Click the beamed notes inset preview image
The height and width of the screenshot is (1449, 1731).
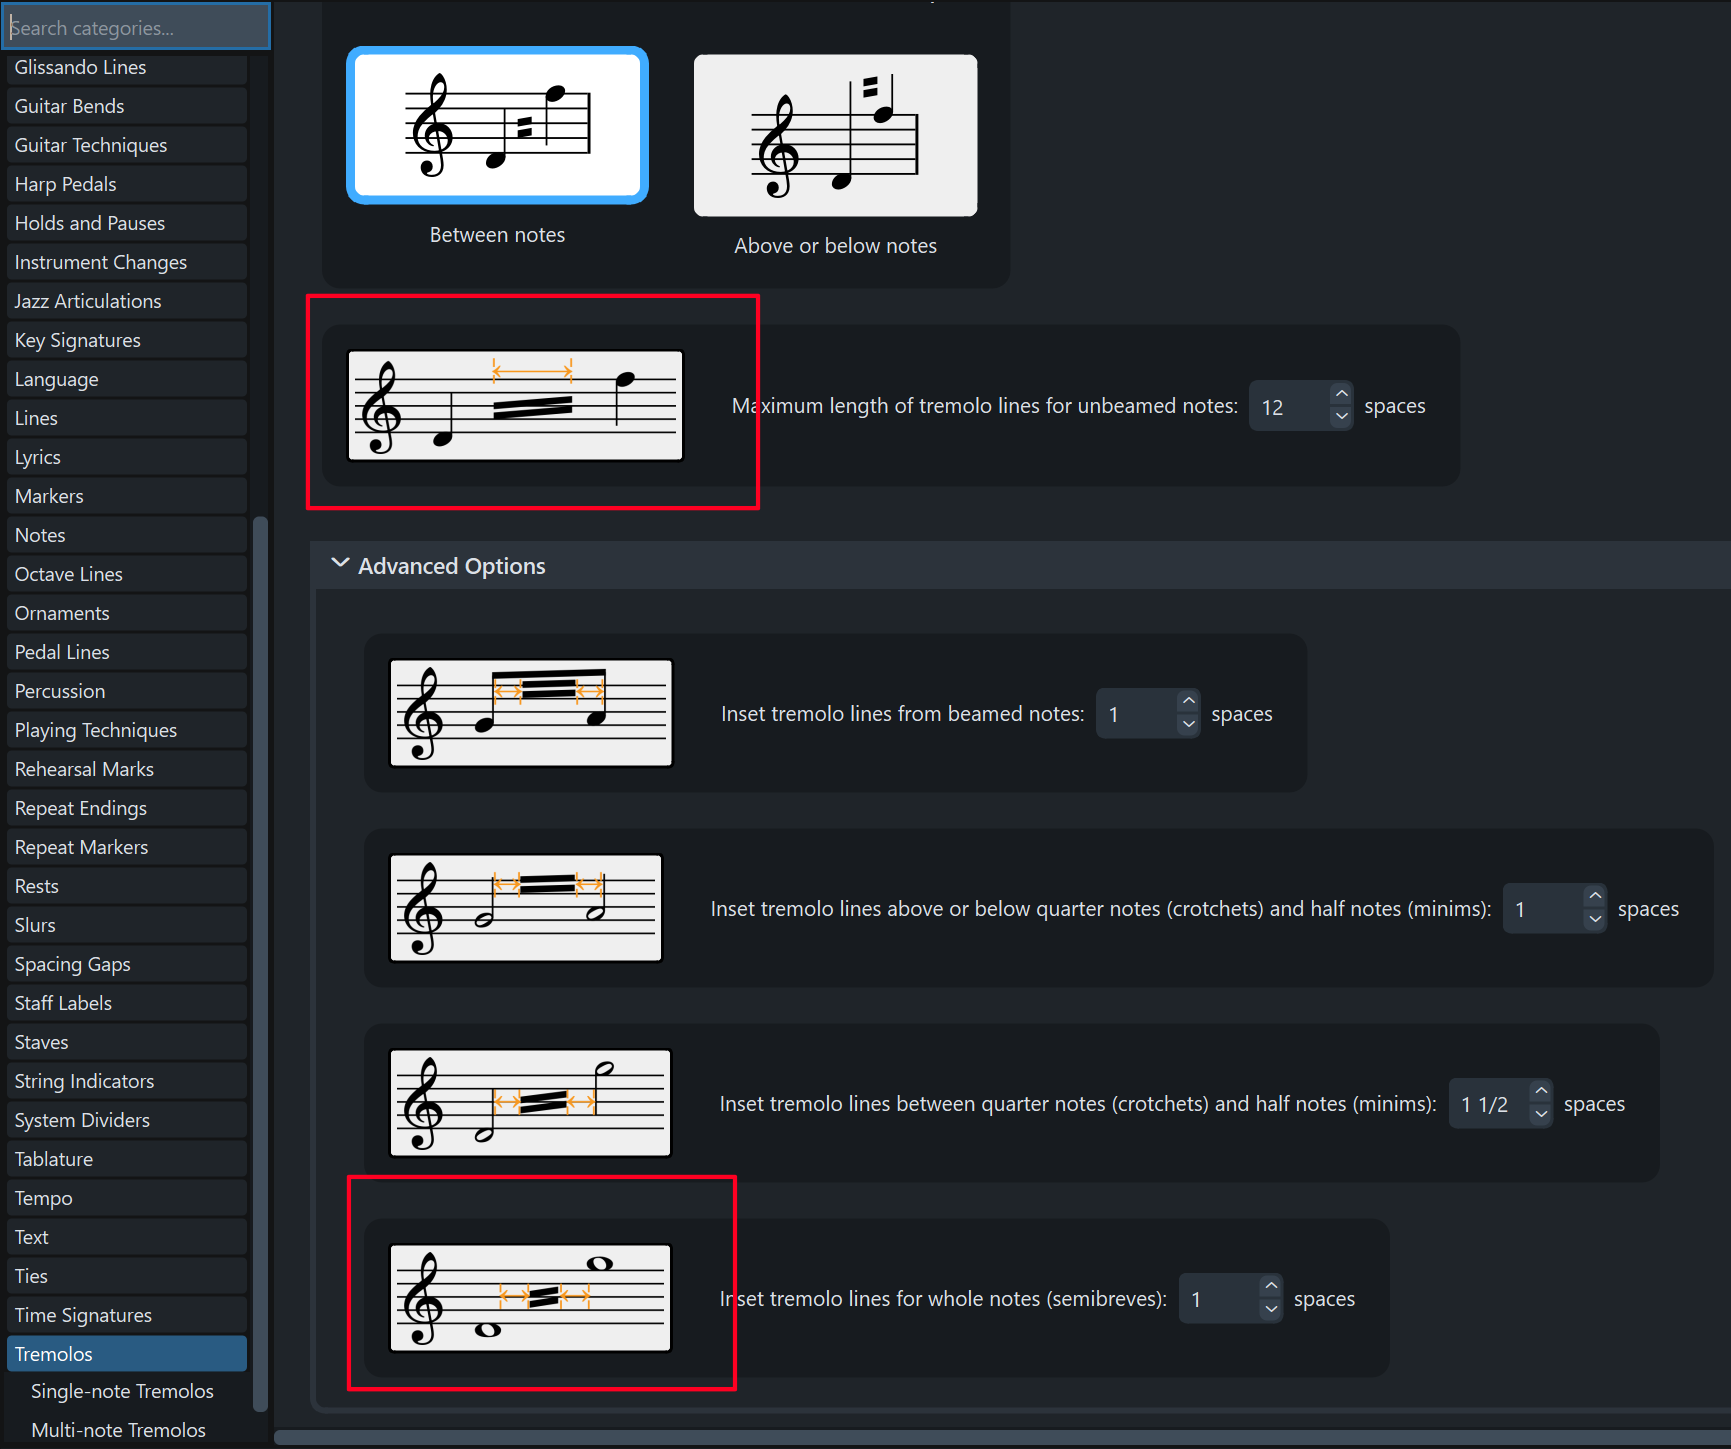(x=531, y=713)
